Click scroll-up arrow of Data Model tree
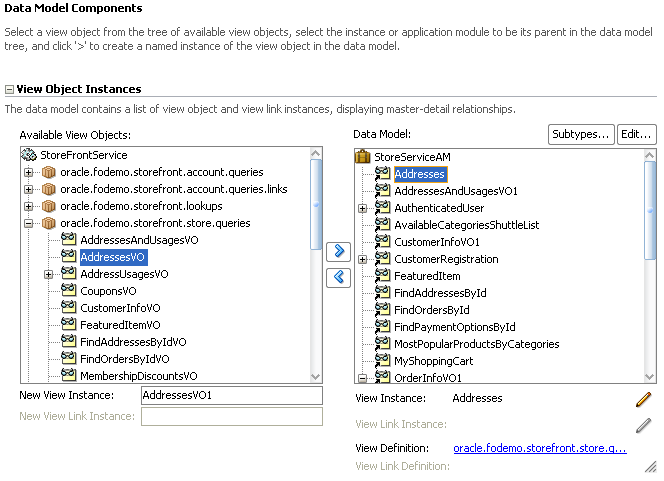Viewport: 664px width, 481px height. click(650, 155)
